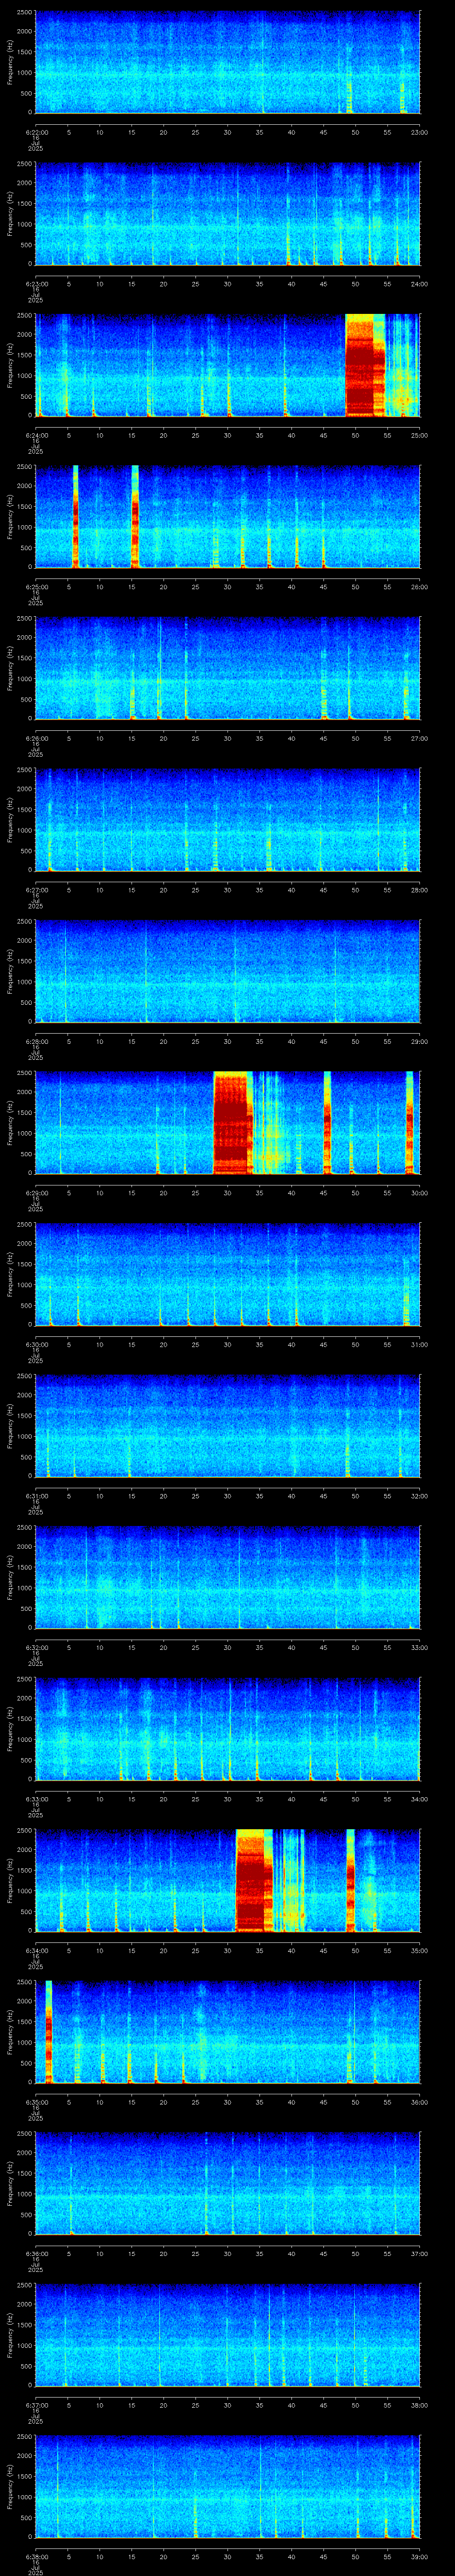This screenshot has height=2576, width=455.
Task: Click the red burst at the start of the 6:35:00 panel
Action: (x=48, y=2032)
